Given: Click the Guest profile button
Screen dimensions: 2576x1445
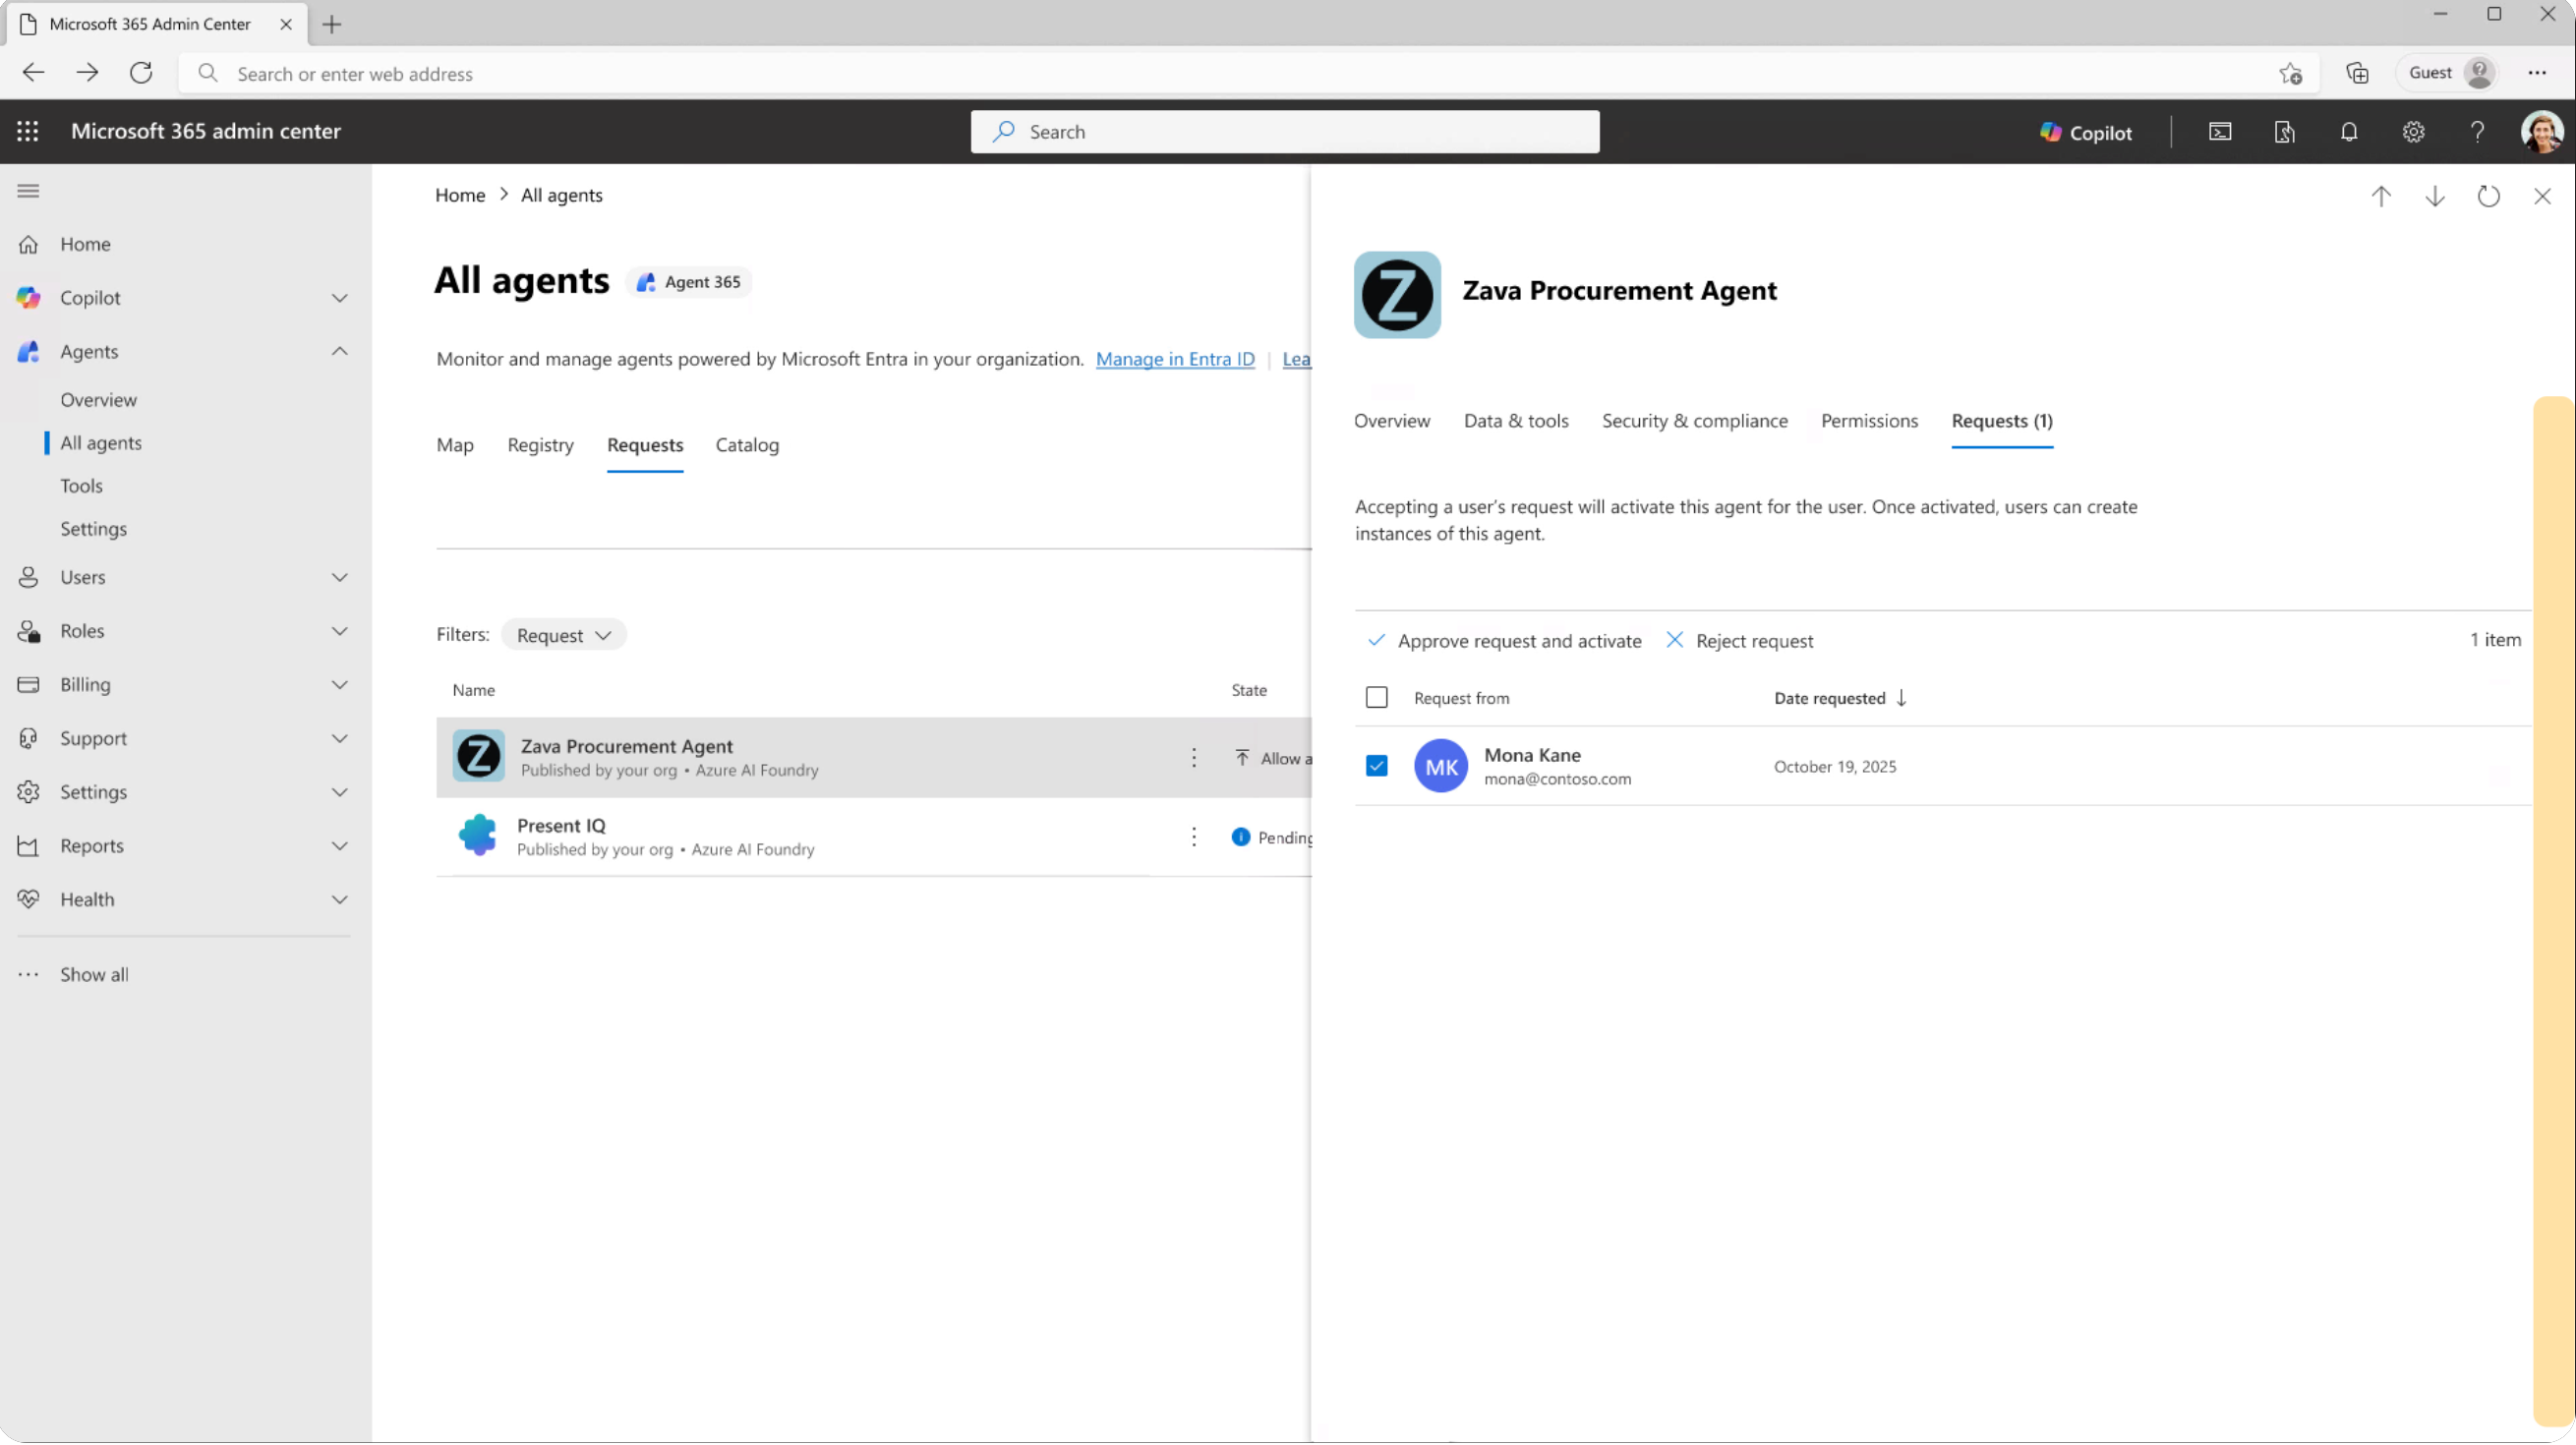Looking at the screenshot, I should tap(2450, 73).
